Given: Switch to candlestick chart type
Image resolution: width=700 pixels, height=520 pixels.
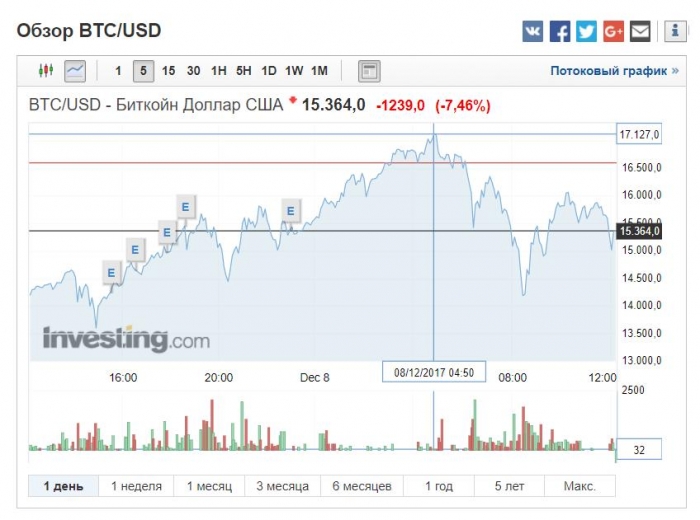Looking at the screenshot, I should (46, 71).
